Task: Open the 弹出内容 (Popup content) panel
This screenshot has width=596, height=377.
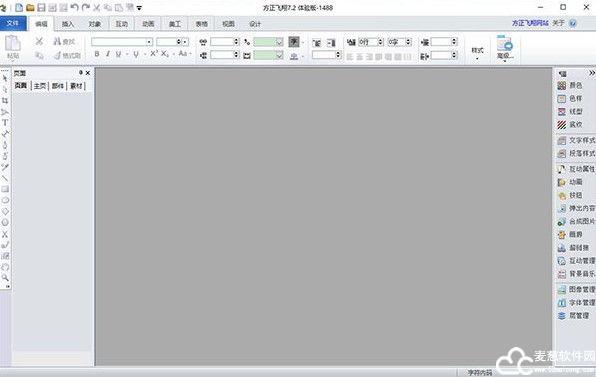Action: 576,208
